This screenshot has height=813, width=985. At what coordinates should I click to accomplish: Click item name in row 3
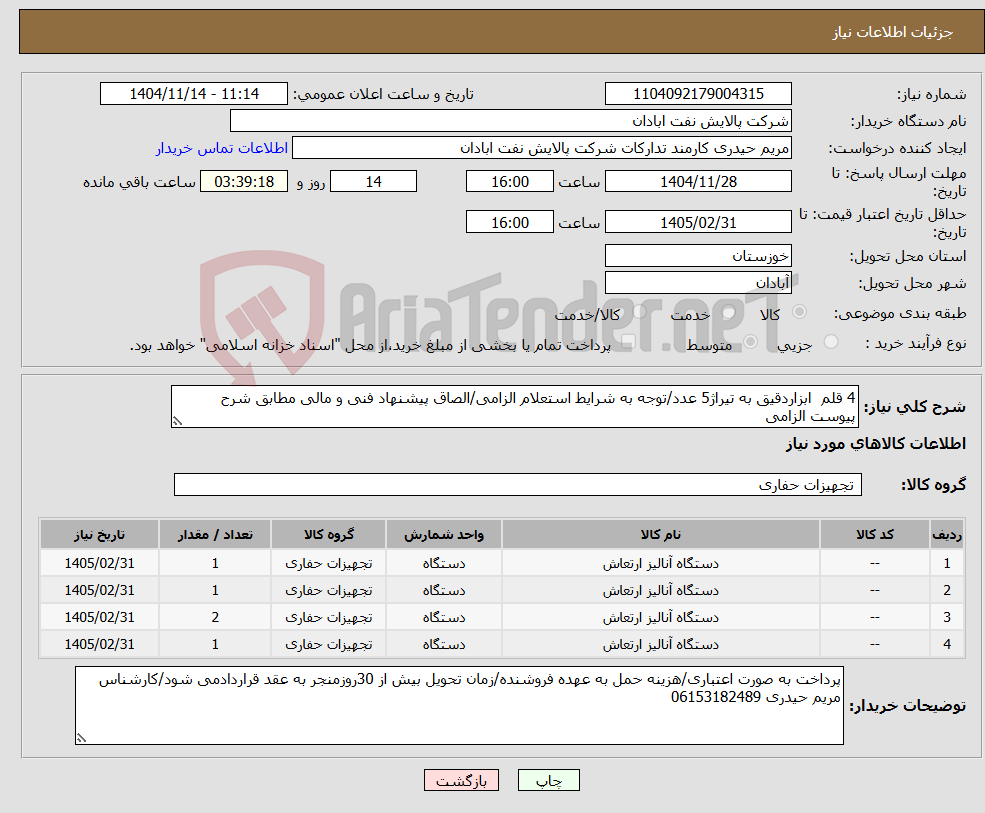click(660, 618)
